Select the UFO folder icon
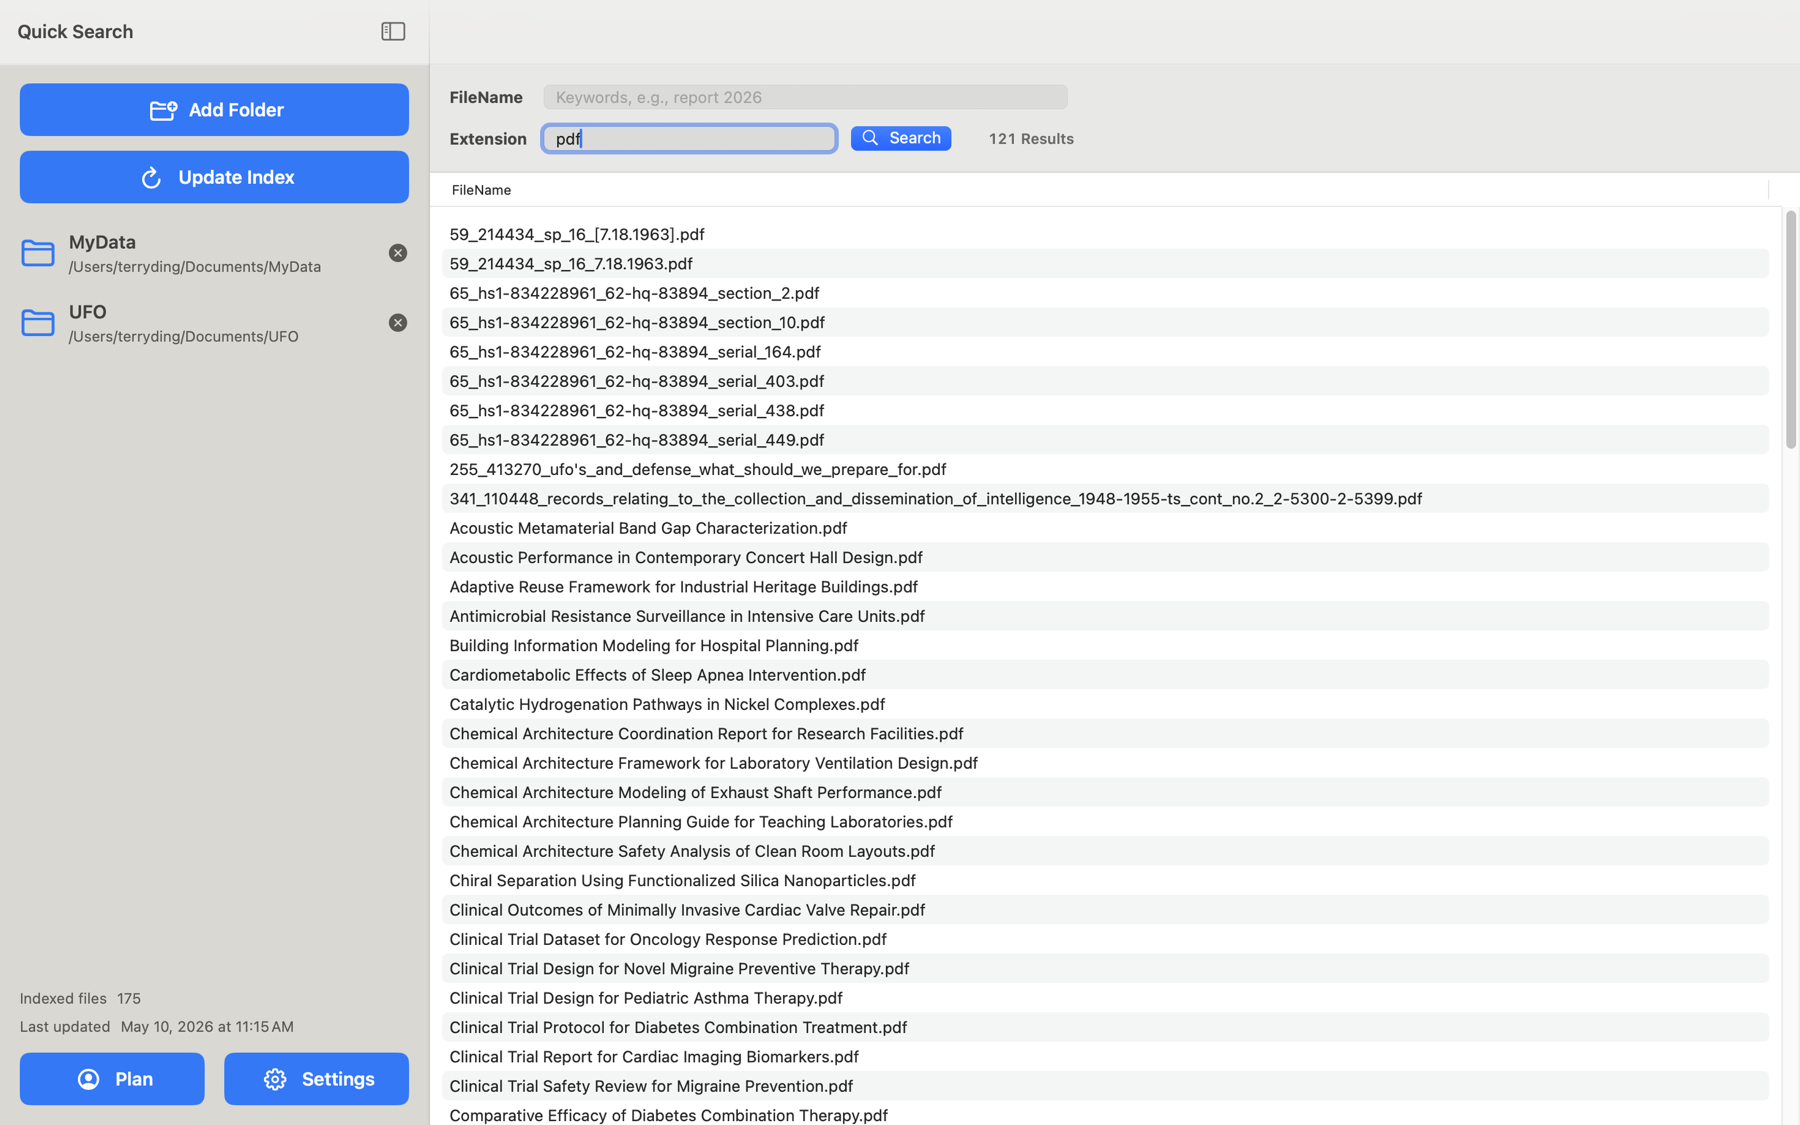 pos(38,323)
